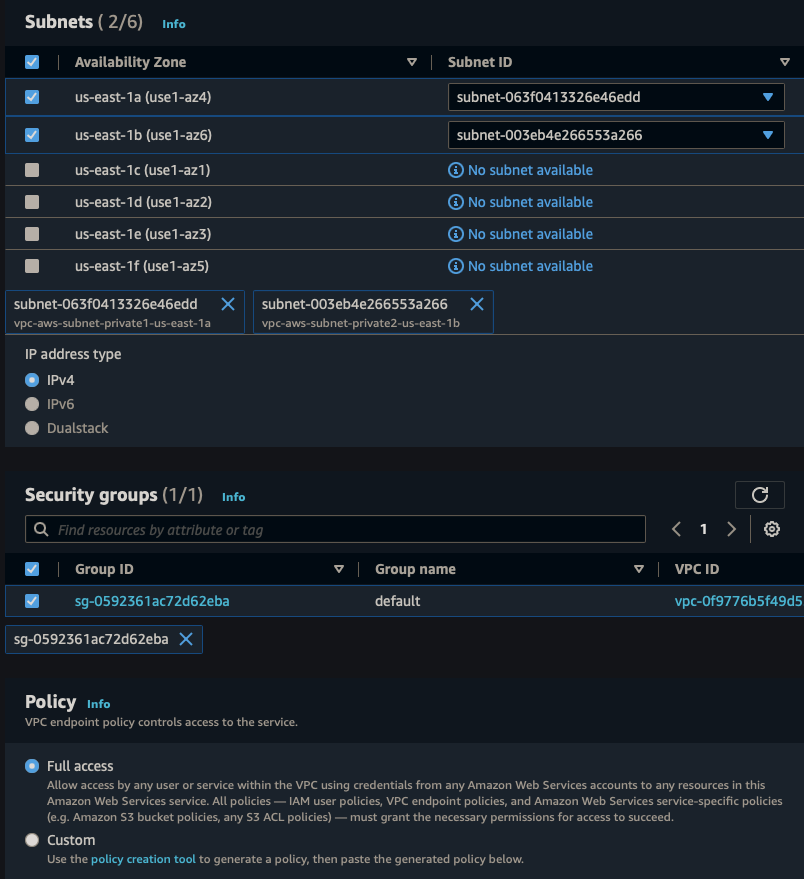The width and height of the screenshot is (804, 879).
Task: Remove the subnet-003eb4e266553a266 selection tag
Action: tap(477, 304)
